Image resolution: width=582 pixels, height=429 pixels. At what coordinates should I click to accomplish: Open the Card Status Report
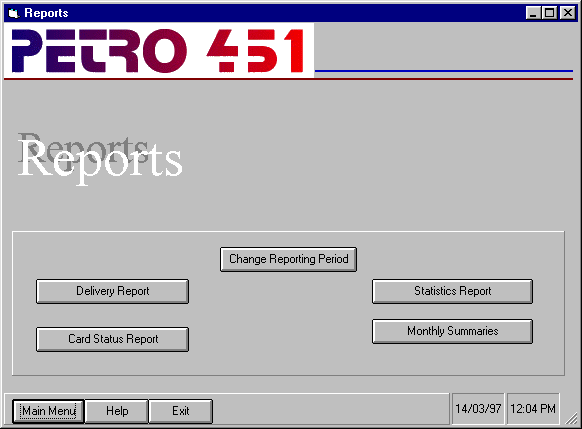[x=112, y=339]
